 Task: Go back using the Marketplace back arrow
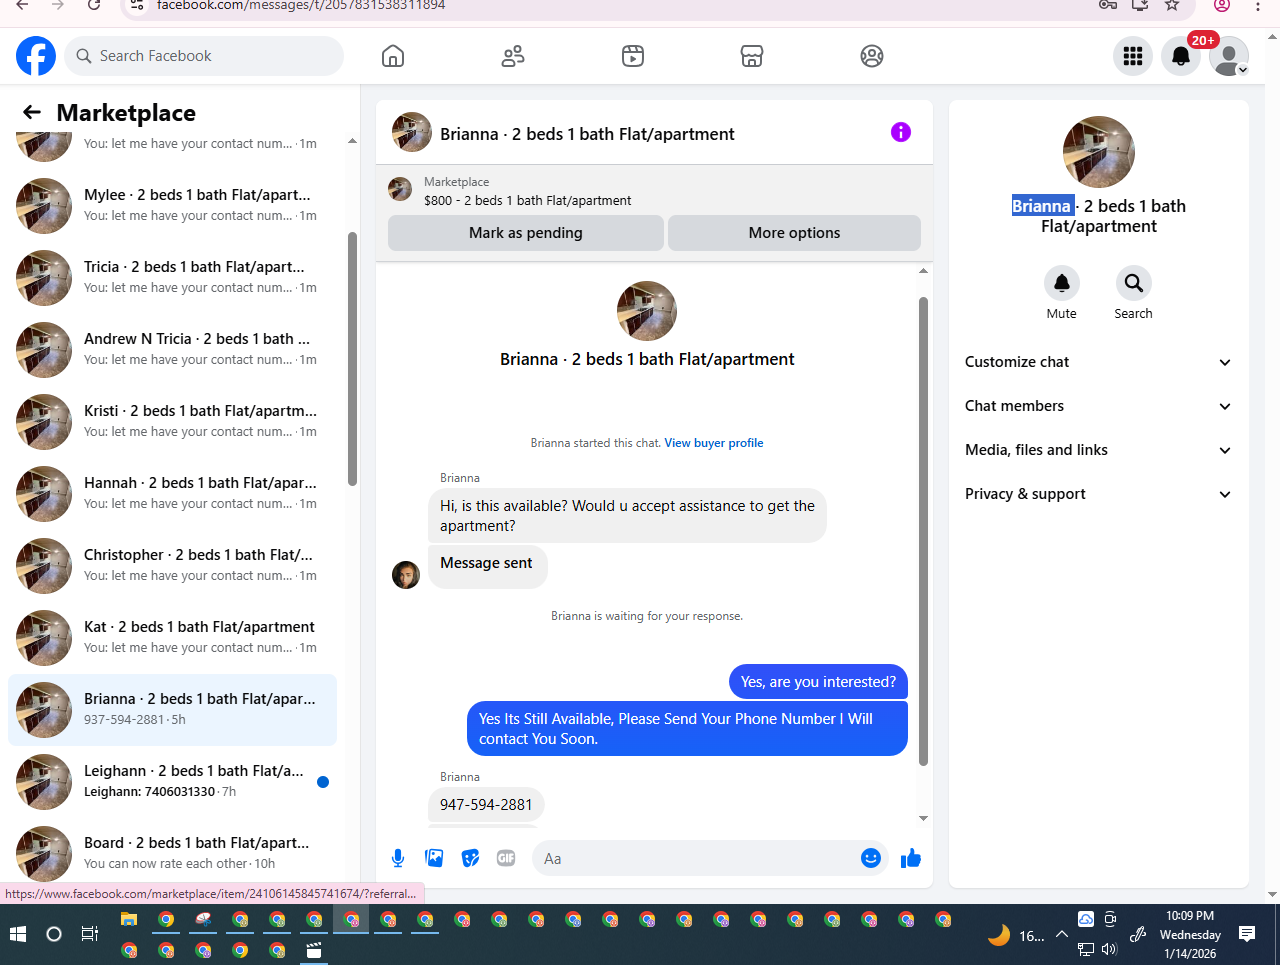(x=32, y=112)
